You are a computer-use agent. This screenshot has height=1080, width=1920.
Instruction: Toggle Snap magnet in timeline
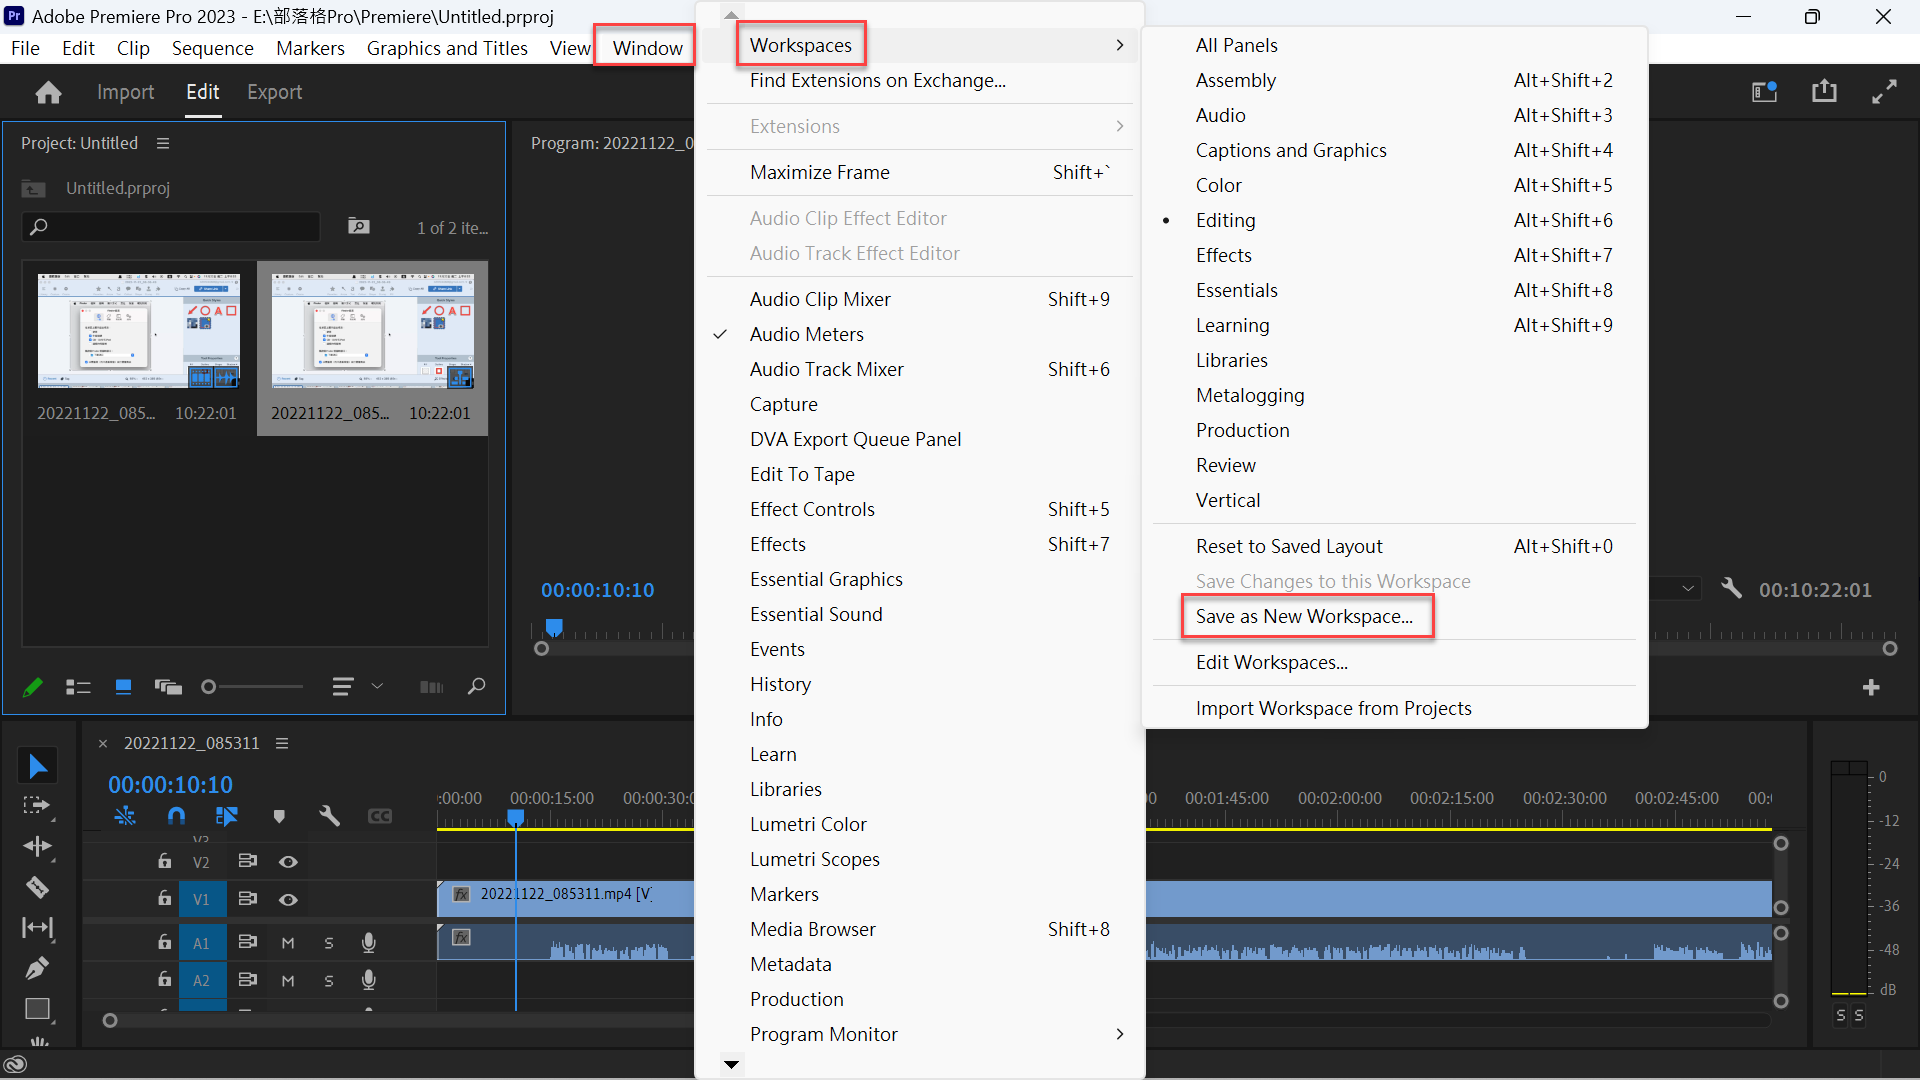pyautogui.click(x=176, y=816)
